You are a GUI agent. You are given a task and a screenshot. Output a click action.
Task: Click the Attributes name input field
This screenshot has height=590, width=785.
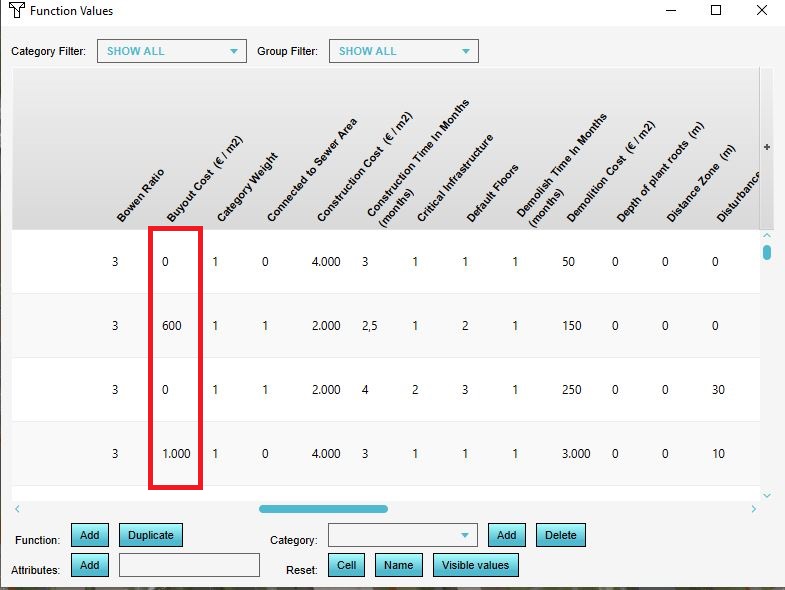point(189,565)
